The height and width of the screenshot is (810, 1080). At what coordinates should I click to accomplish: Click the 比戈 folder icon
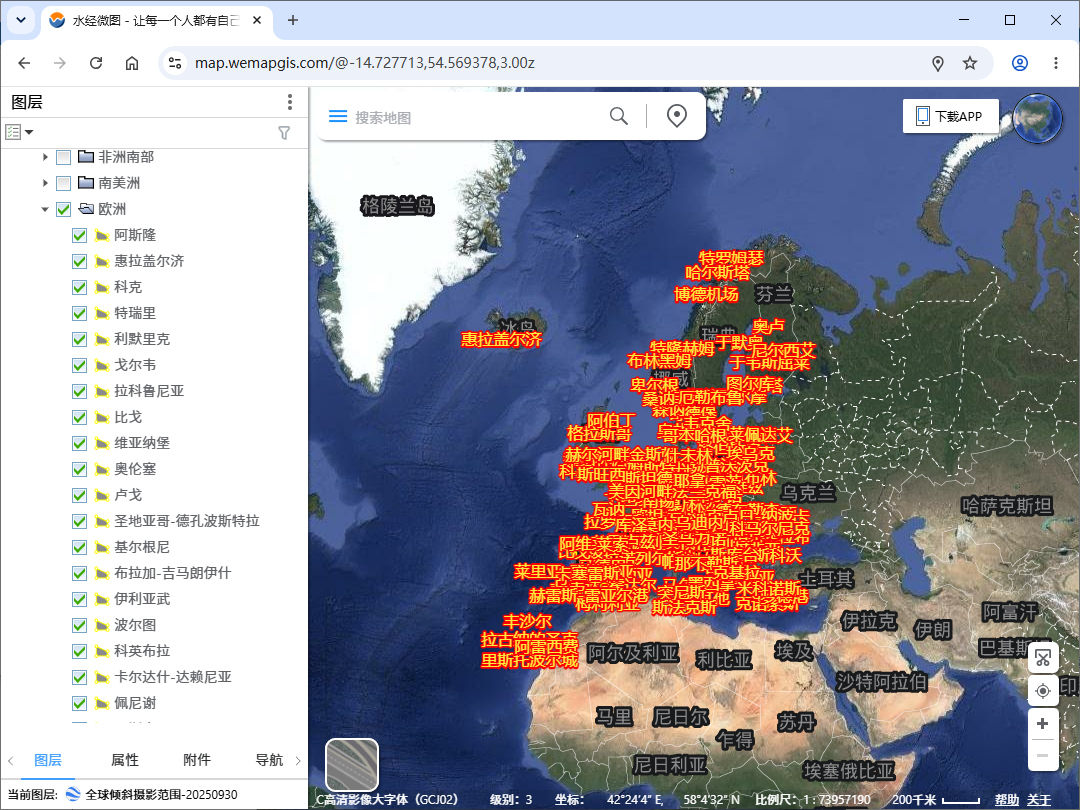(102, 418)
